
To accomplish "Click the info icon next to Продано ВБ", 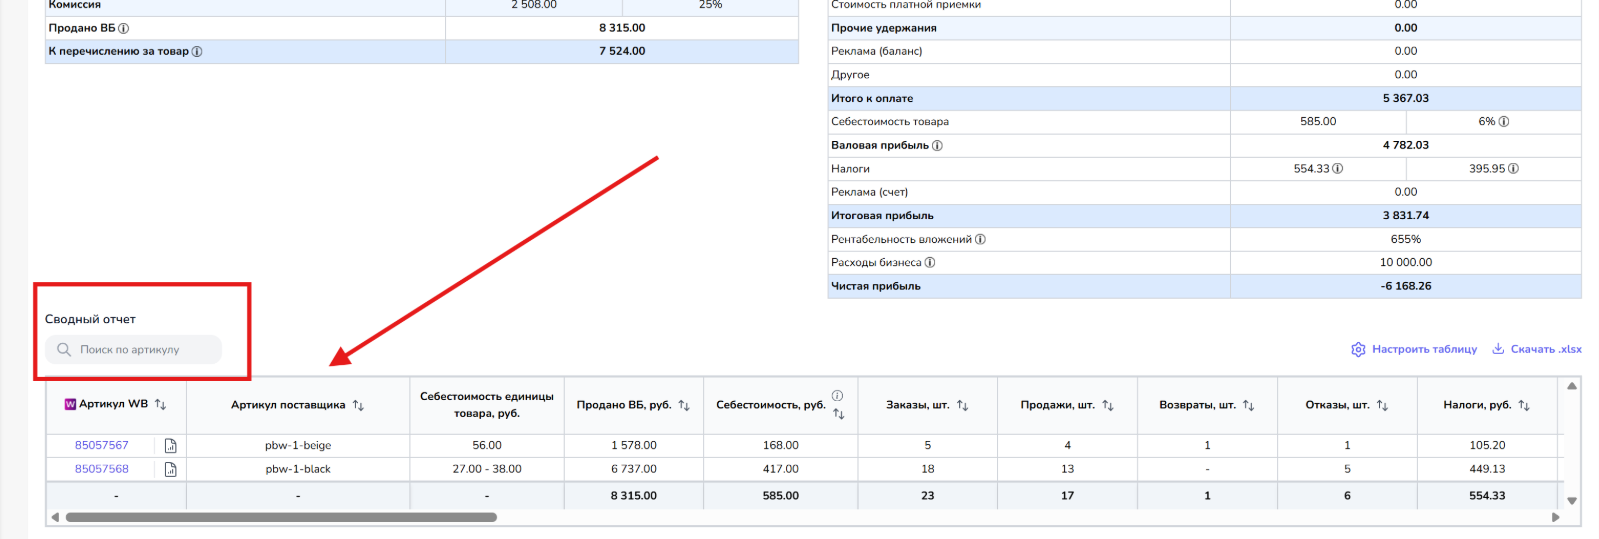I will click(x=124, y=28).
